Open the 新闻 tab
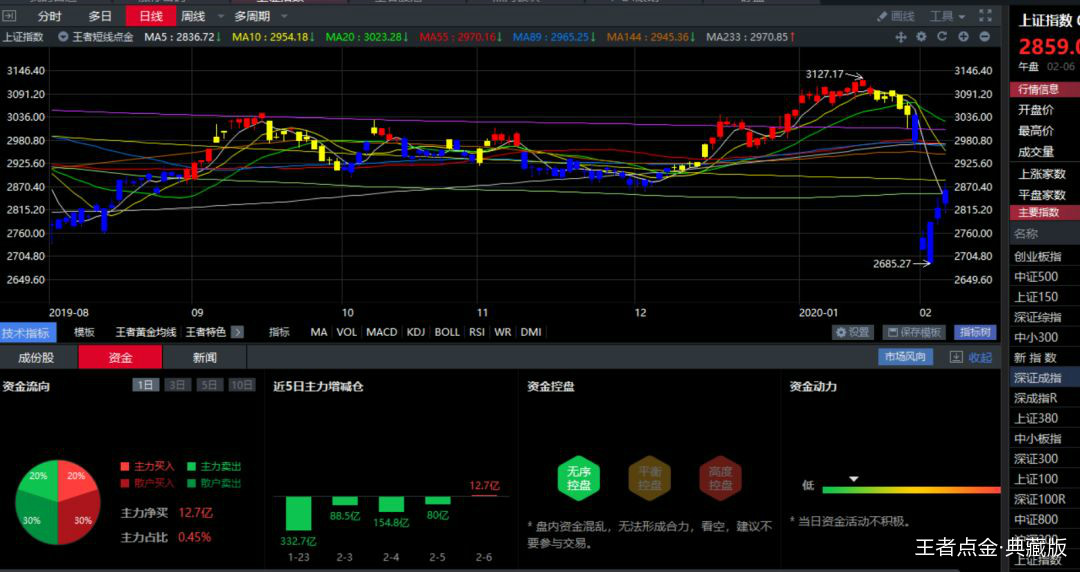1080x572 pixels. click(205, 357)
